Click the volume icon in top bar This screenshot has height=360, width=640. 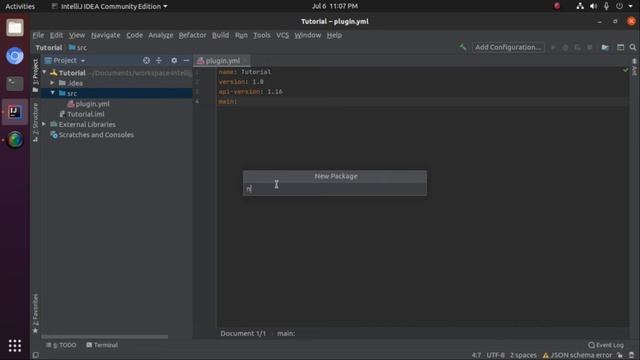tap(593, 6)
